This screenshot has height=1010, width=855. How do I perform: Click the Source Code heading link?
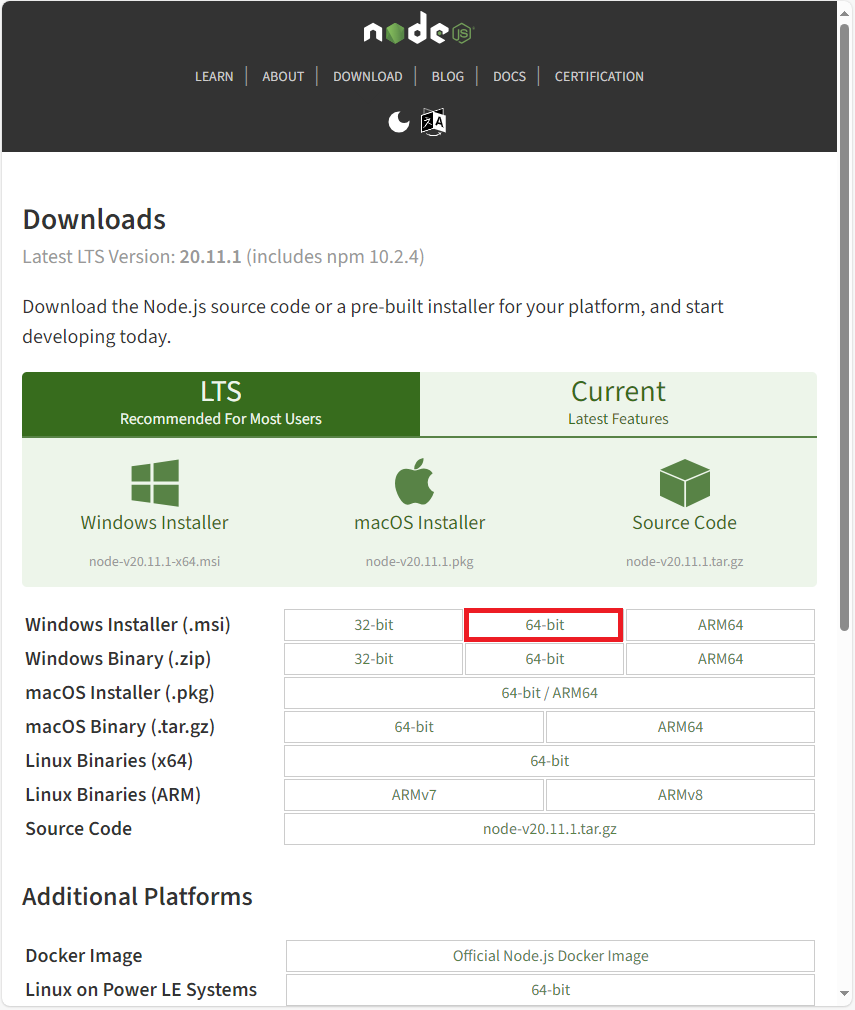click(x=684, y=522)
